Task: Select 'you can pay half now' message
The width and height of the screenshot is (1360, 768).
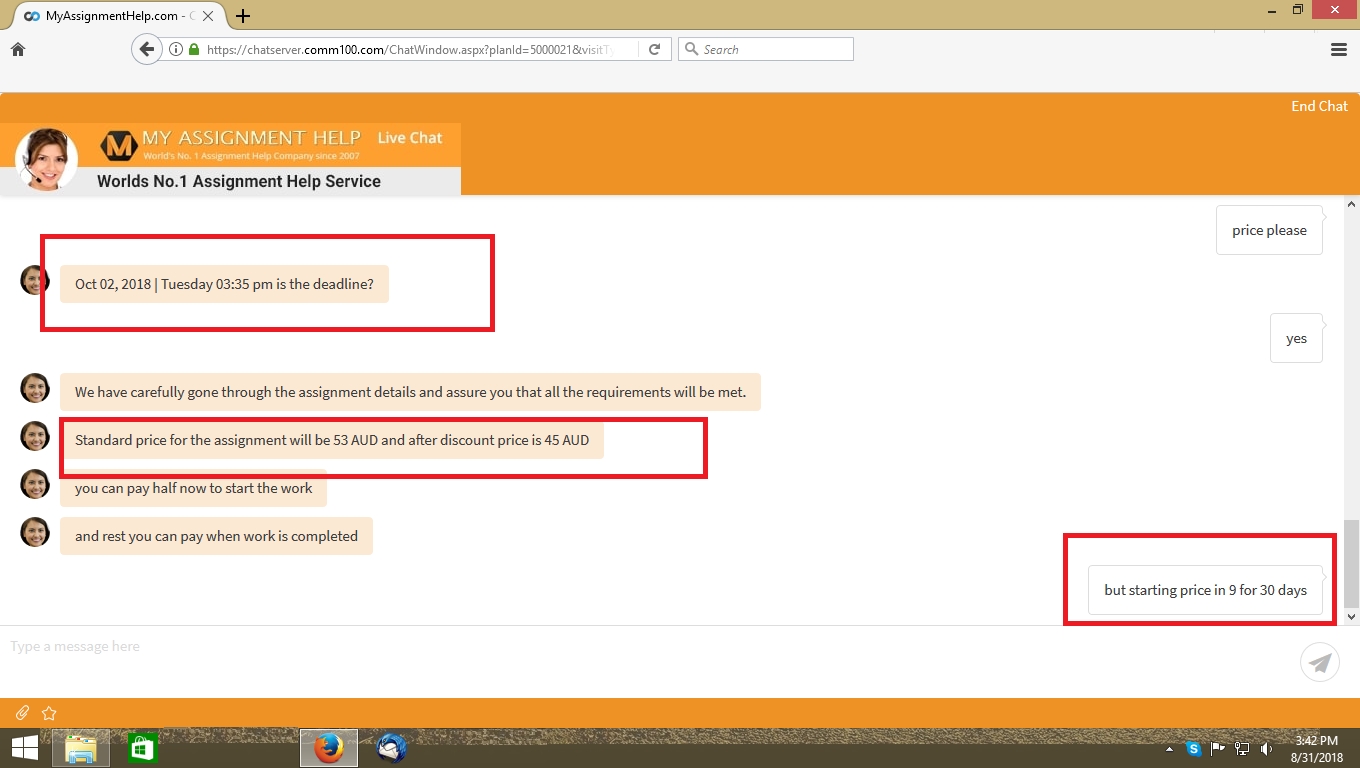Action: tap(193, 488)
